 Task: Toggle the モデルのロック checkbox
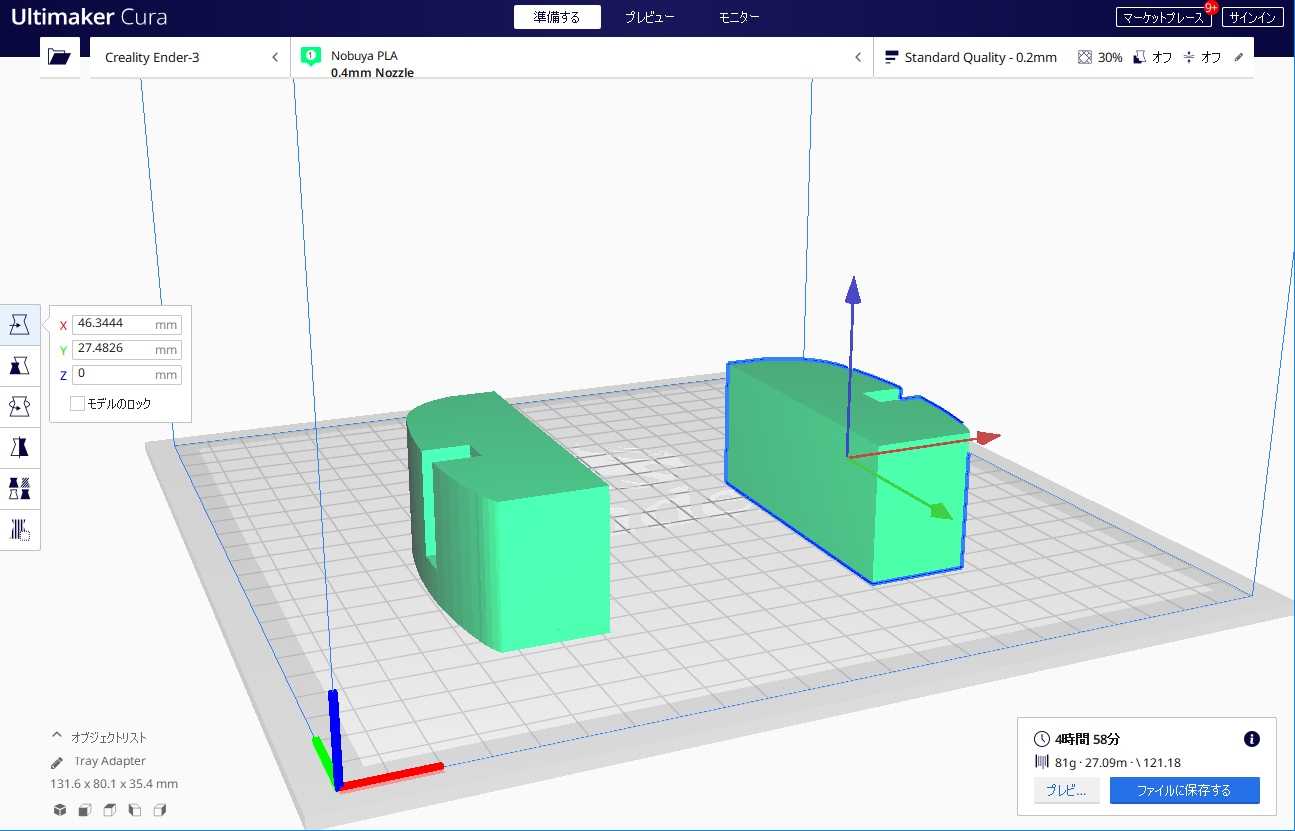tap(77, 403)
